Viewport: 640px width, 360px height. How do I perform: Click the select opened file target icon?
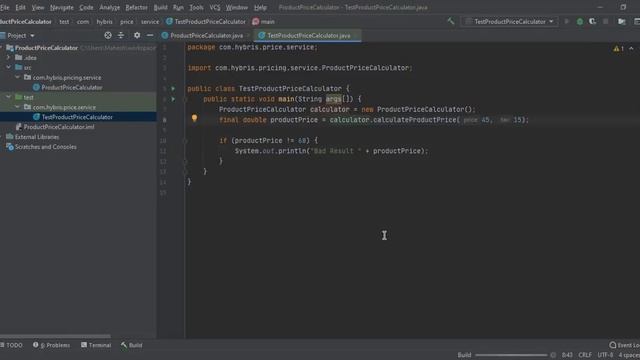108,36
